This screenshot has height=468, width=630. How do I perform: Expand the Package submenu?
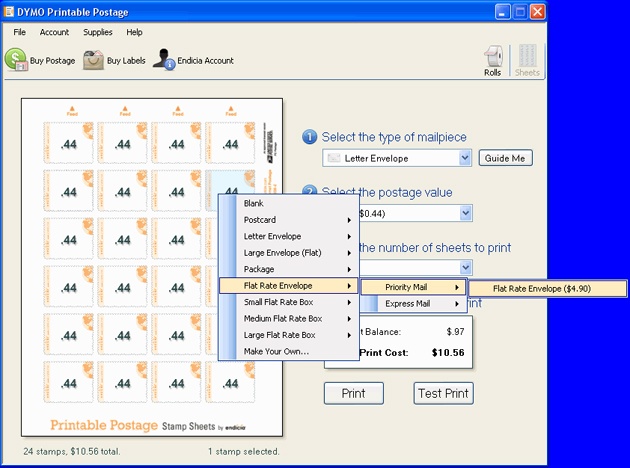(x=288, y=269)
